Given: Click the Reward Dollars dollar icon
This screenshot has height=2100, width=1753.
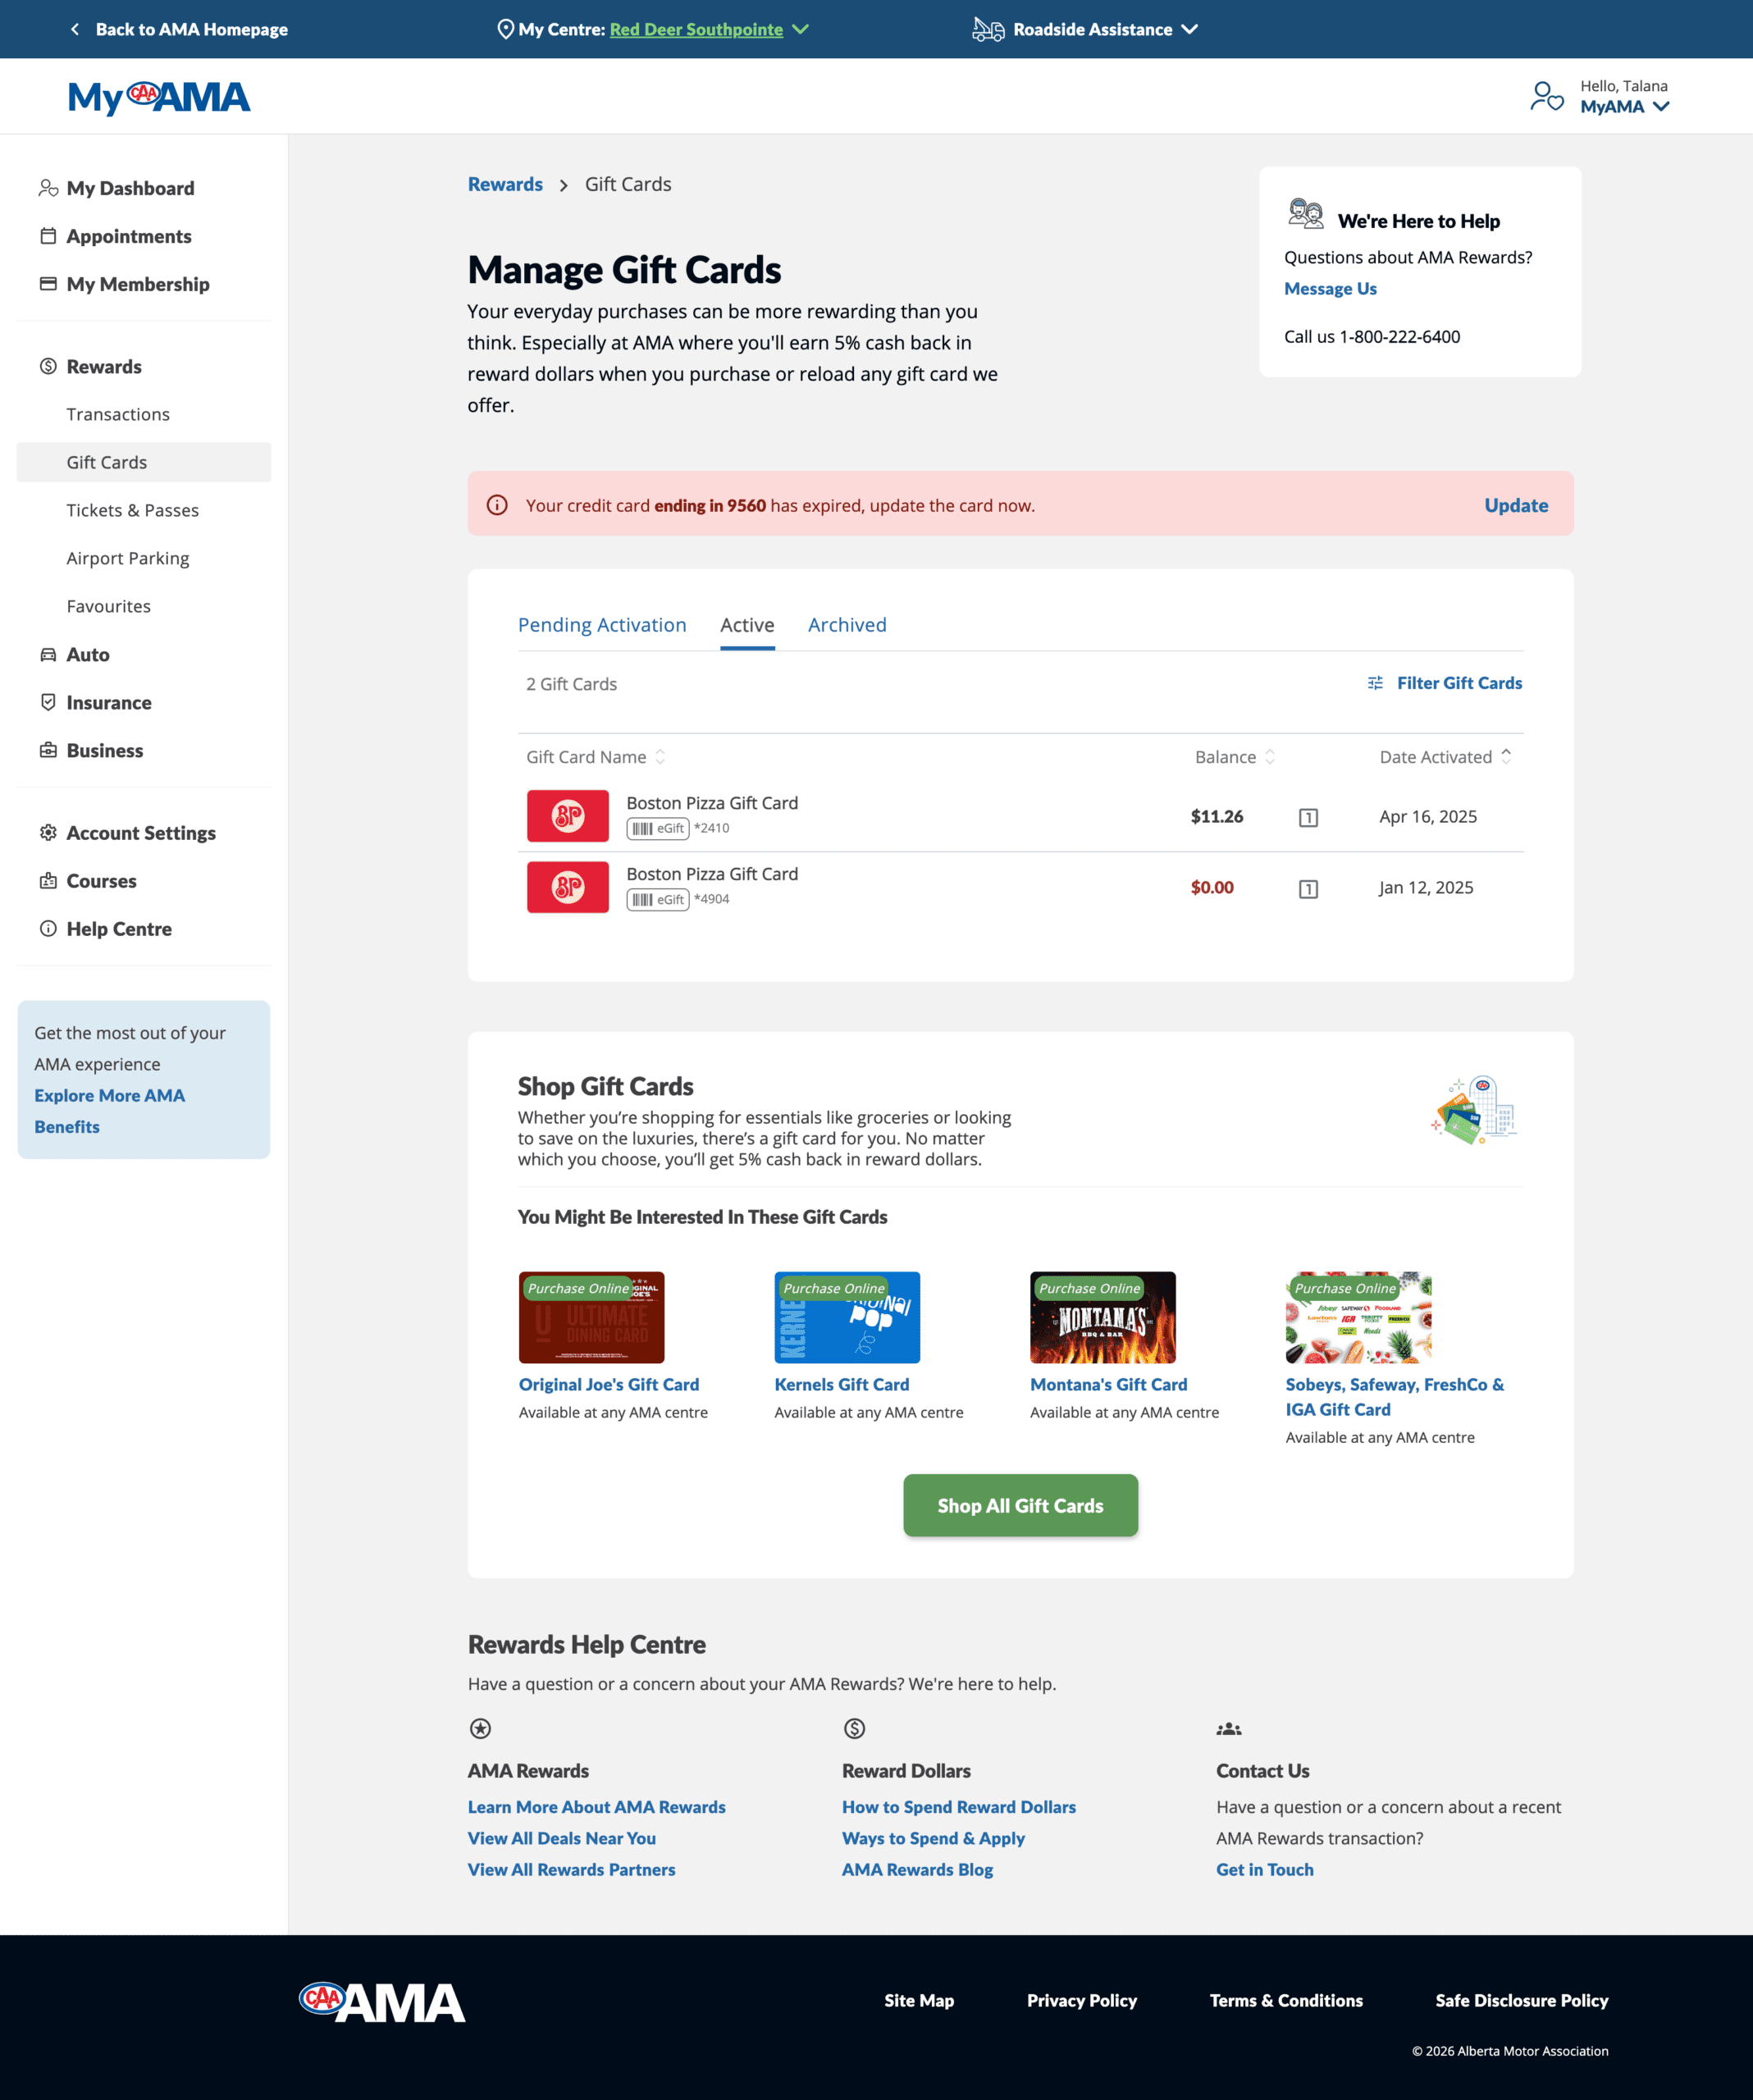Looking at the screenshot, I should coord(854,1728).
